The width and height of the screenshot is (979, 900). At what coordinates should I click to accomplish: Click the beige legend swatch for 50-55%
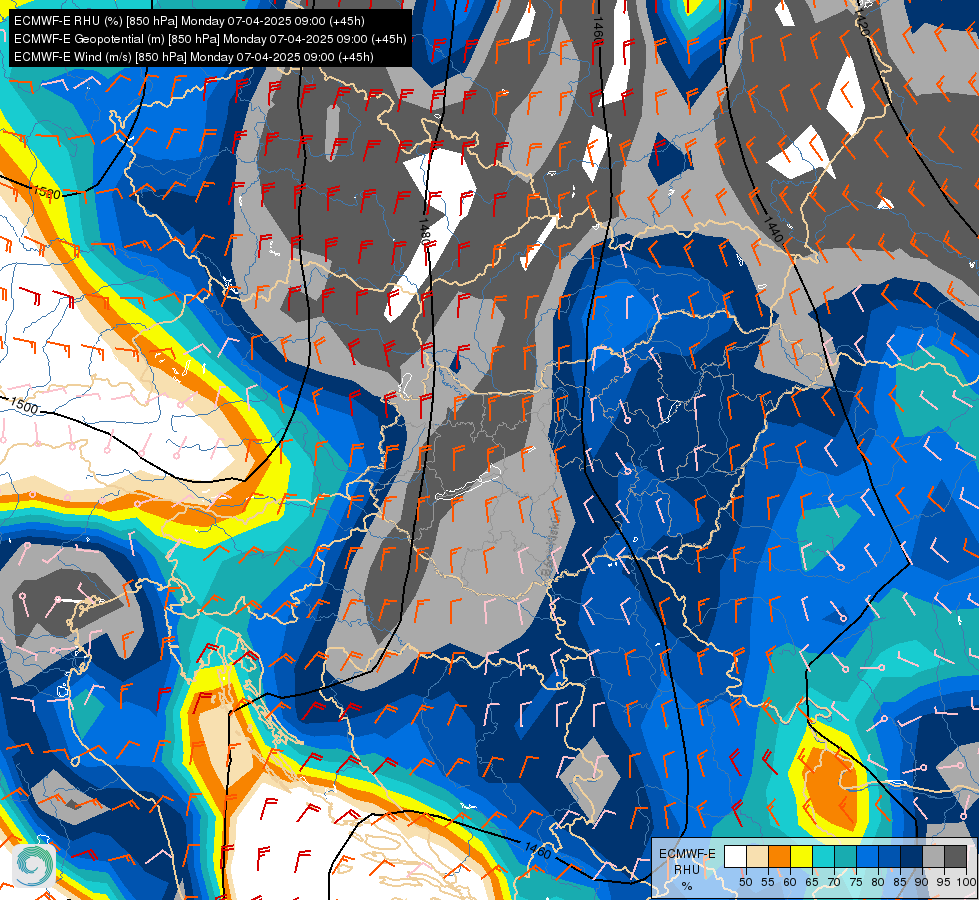pos(757,856)
